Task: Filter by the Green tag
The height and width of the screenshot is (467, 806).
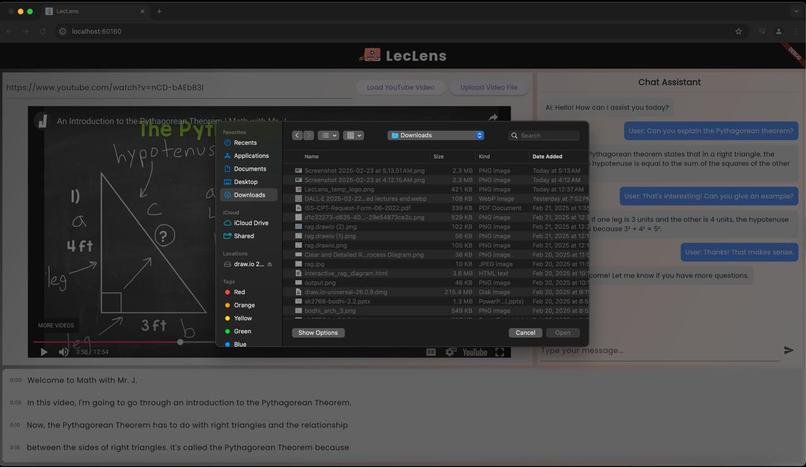Action: pos(242,331)
